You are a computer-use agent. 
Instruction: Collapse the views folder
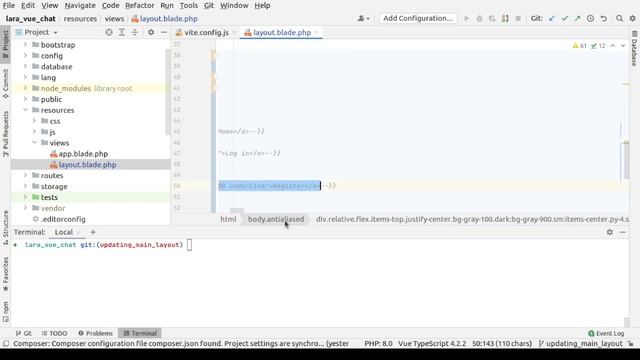click(34, 143)
